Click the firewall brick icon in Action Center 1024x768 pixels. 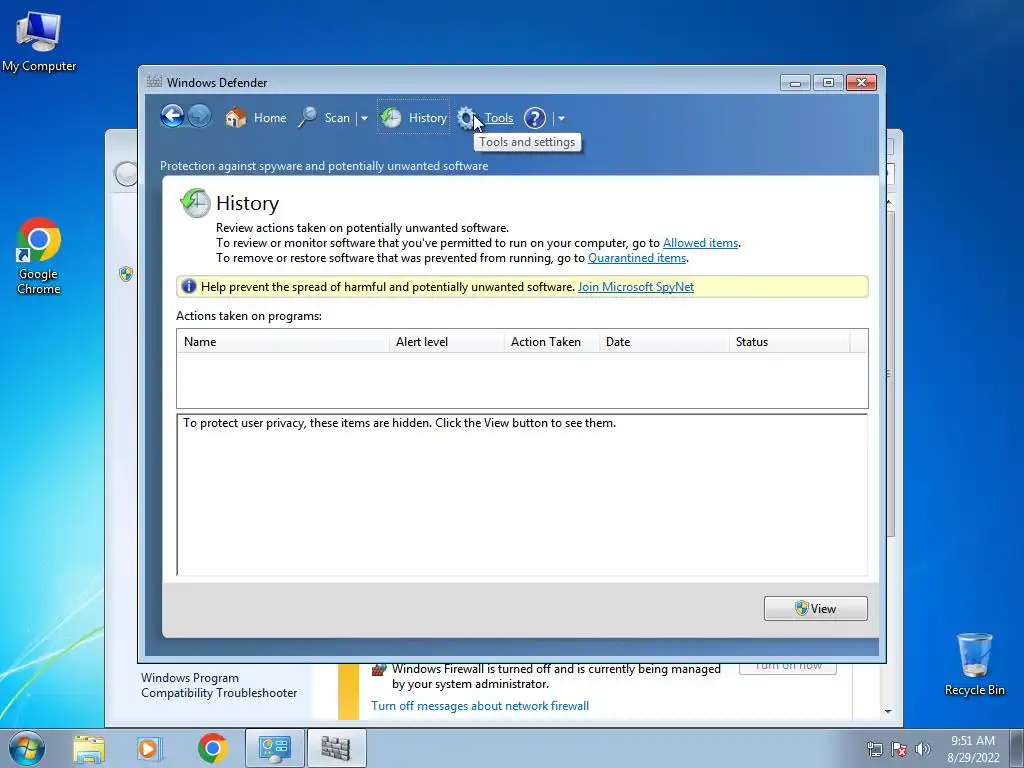[379, 669]
